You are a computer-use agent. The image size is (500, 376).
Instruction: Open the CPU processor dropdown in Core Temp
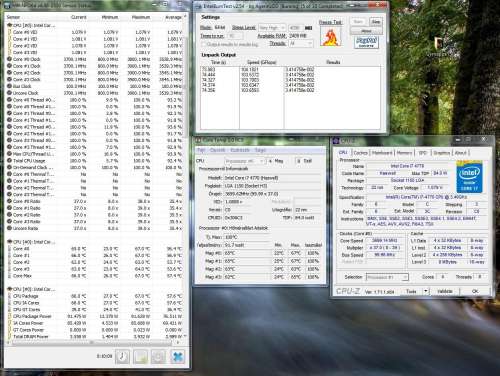coord(244,161)
